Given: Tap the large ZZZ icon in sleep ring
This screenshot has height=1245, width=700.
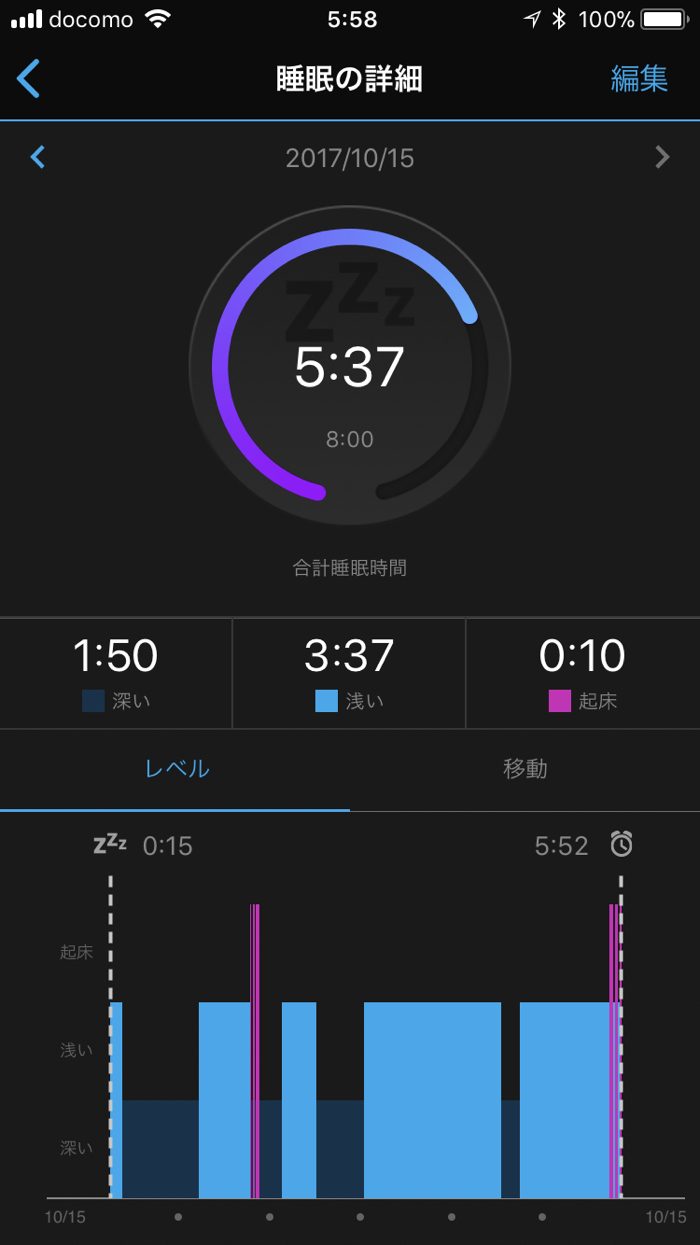Looking at the screenshot, I should [x=349, y=301].
